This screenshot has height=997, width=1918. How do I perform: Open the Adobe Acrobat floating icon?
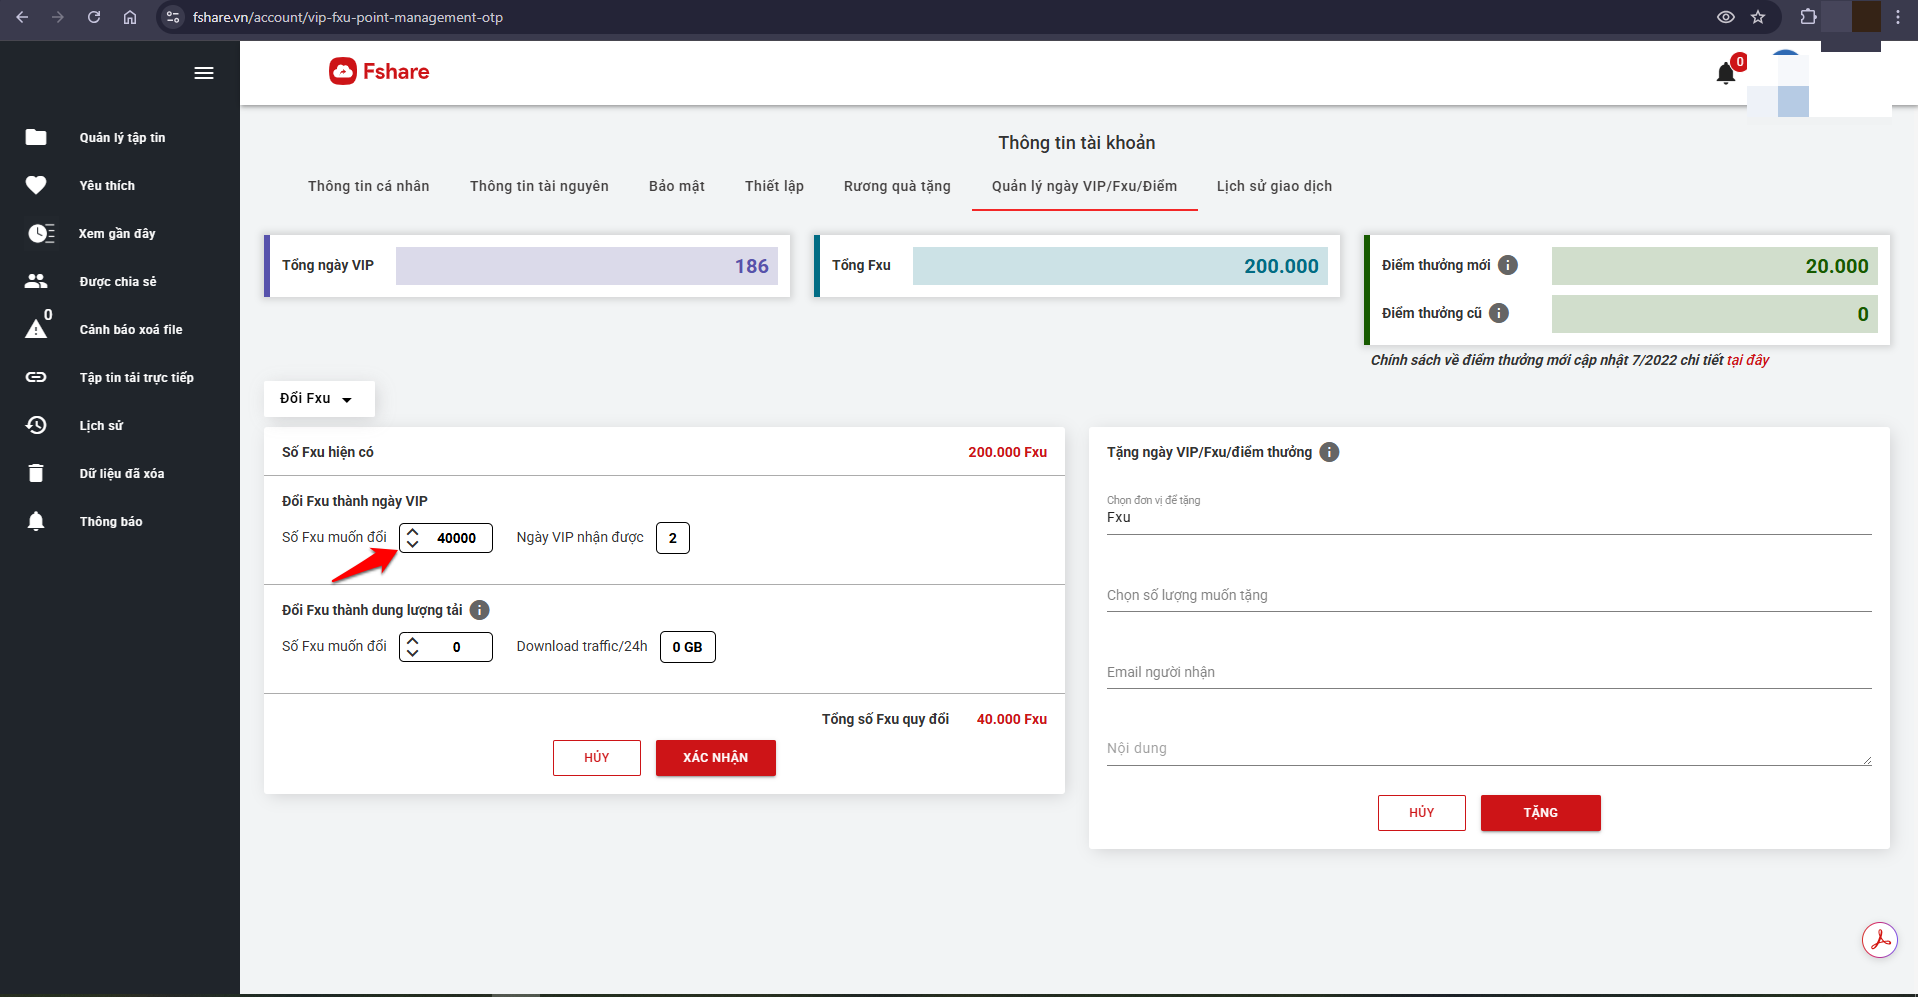(1879, 939)
